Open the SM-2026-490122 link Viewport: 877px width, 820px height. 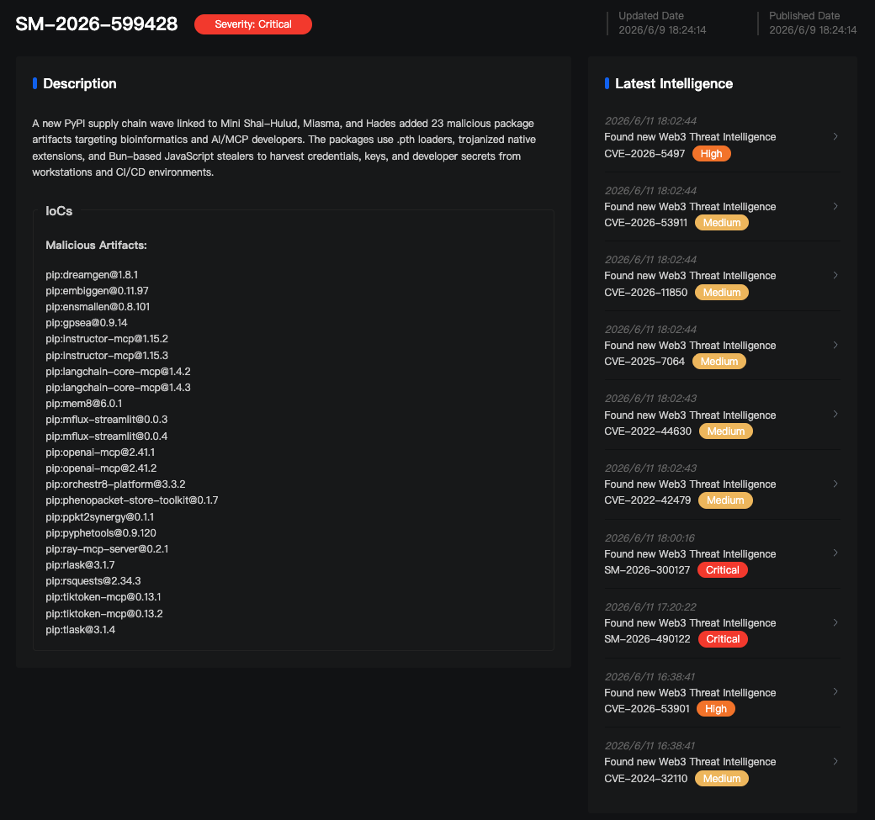click(x=647, y=639)
